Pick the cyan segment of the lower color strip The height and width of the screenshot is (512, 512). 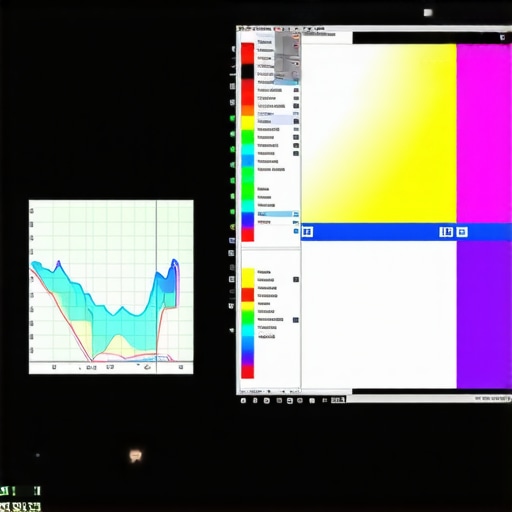[x=247, y=331]
